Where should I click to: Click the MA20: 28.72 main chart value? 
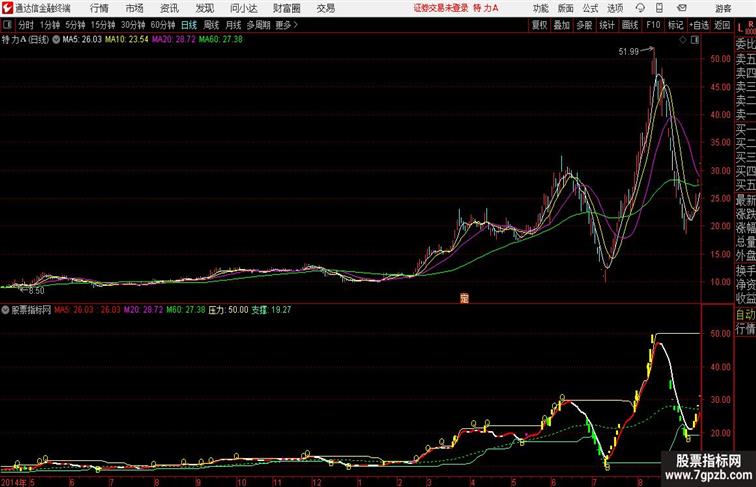pos(174,40)
